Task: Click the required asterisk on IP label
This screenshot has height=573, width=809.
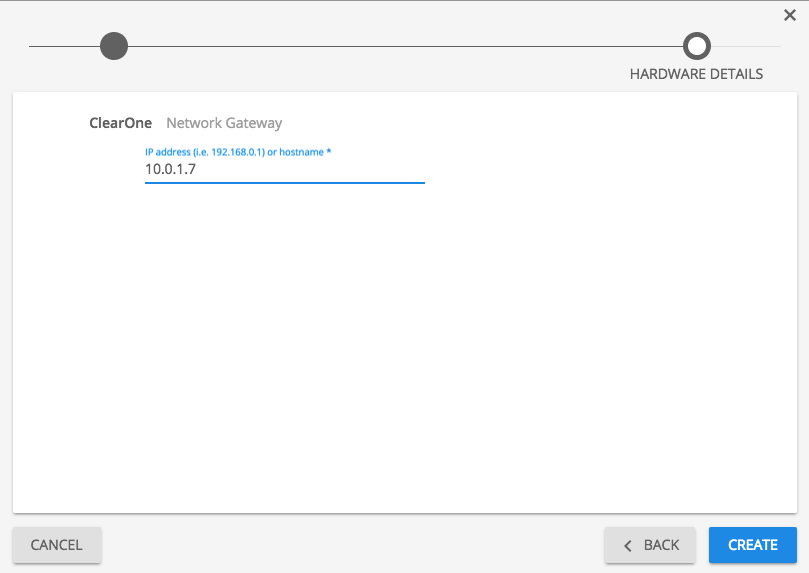Action: coord(329,151)
